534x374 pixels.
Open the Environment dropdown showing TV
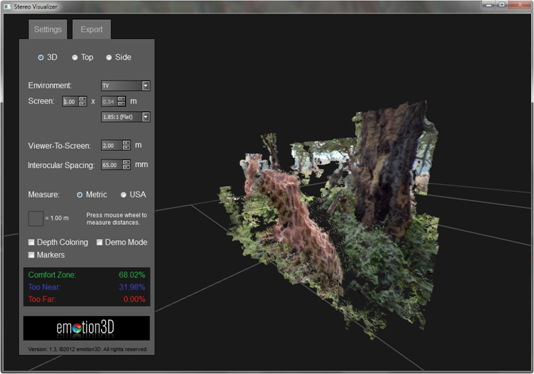pos(126,85)
